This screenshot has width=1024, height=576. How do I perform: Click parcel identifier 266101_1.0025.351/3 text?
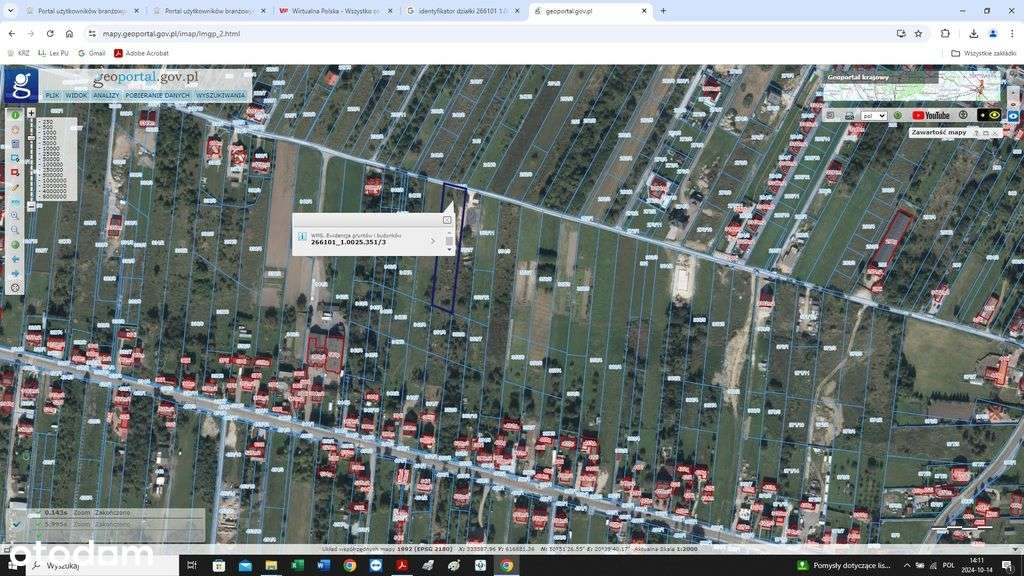348,242
